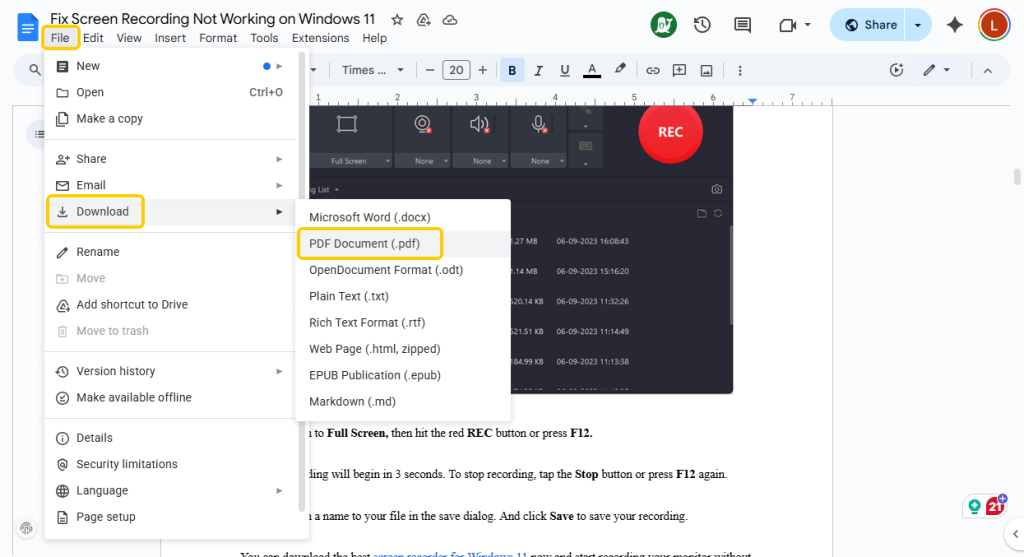Insert a link
Screen dimensions: 1024x557
652,71
